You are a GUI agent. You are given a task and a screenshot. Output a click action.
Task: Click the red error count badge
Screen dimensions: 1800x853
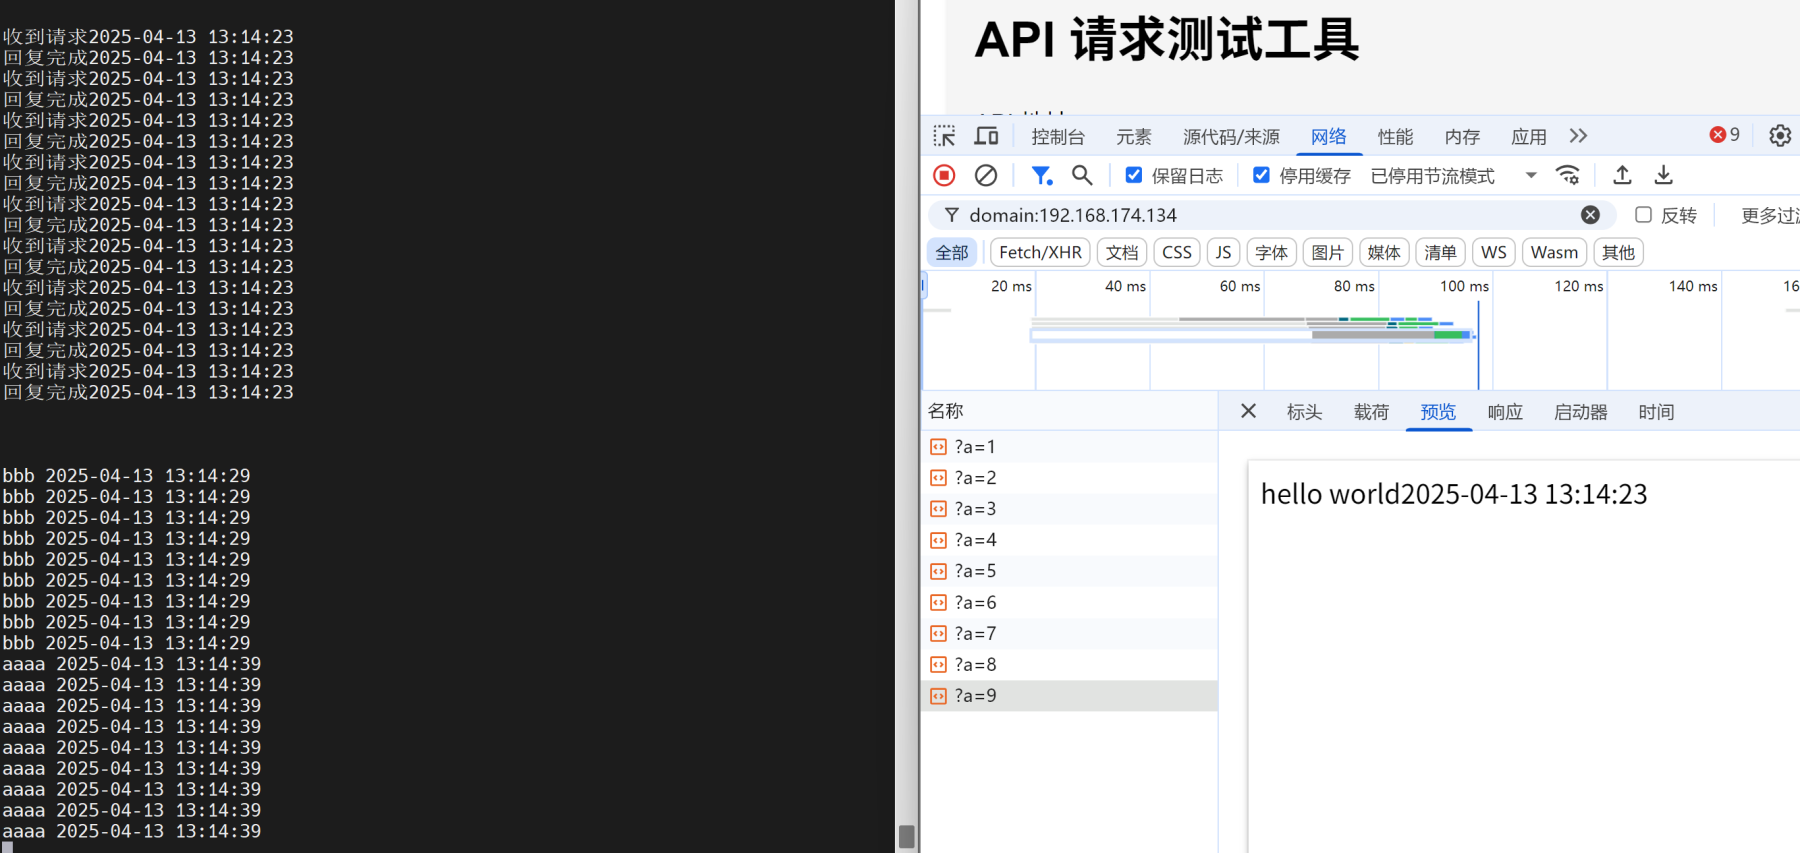[x=1725, y=135]
